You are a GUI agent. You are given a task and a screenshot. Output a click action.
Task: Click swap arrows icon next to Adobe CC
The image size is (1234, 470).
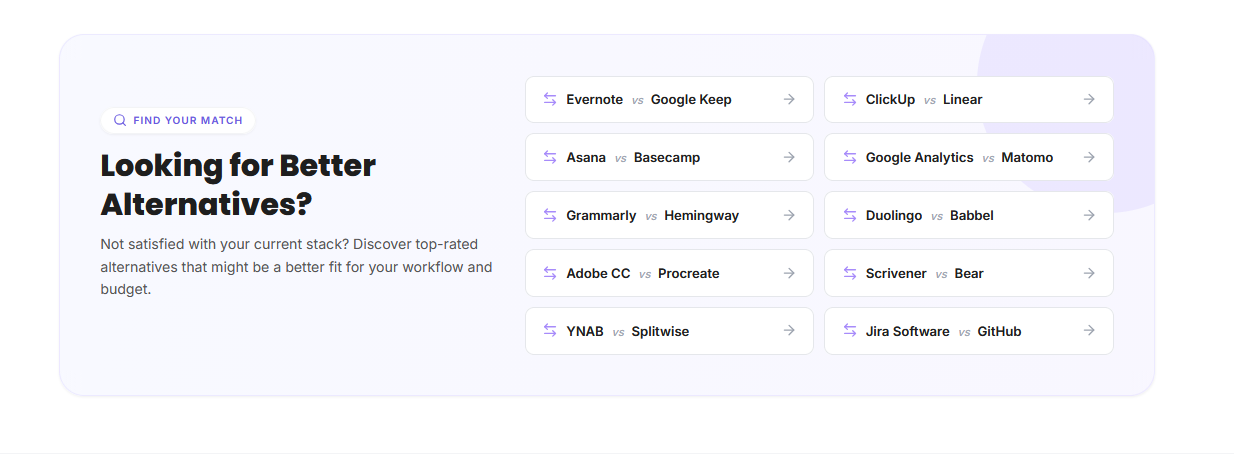tap(550, 273)
